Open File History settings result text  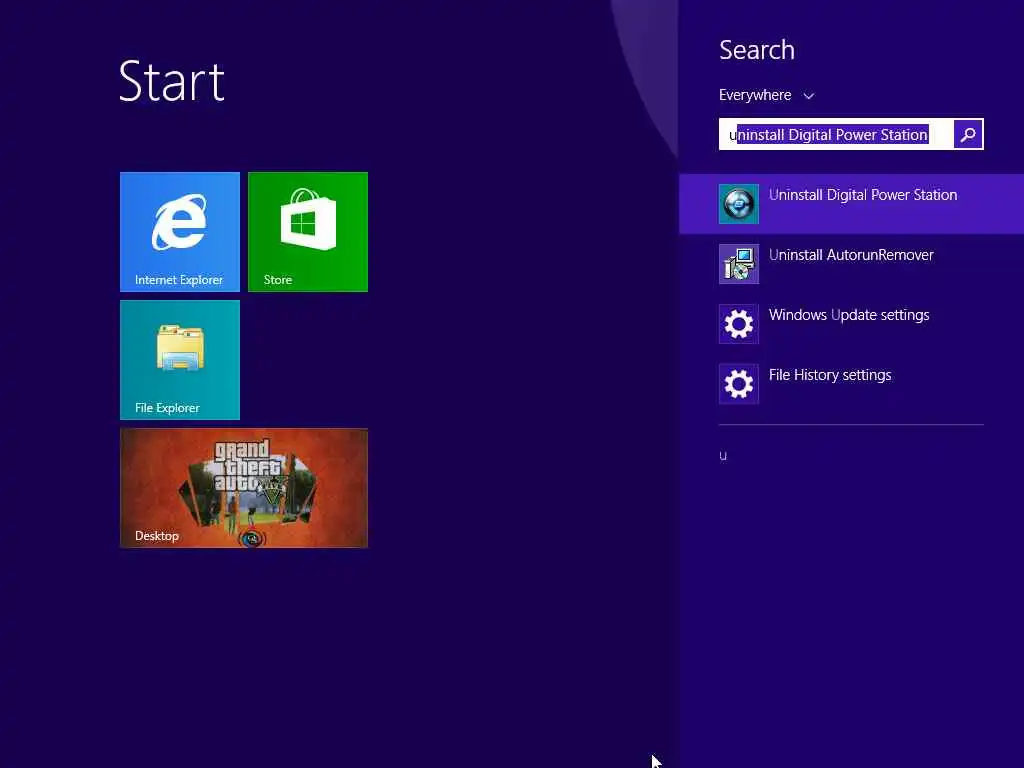[x=830, y=375]
